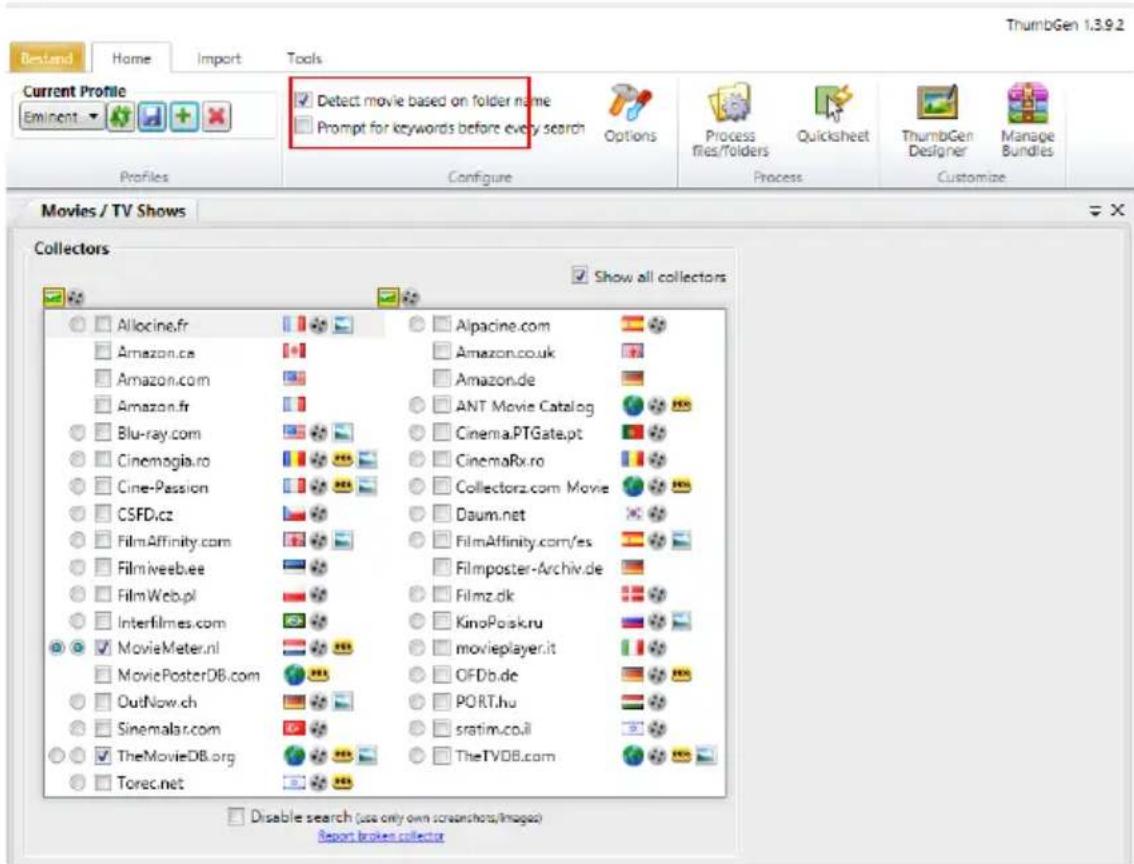Click the French flag icon beside Allocine.fr

pyautogui.click(x=294, y=325)
